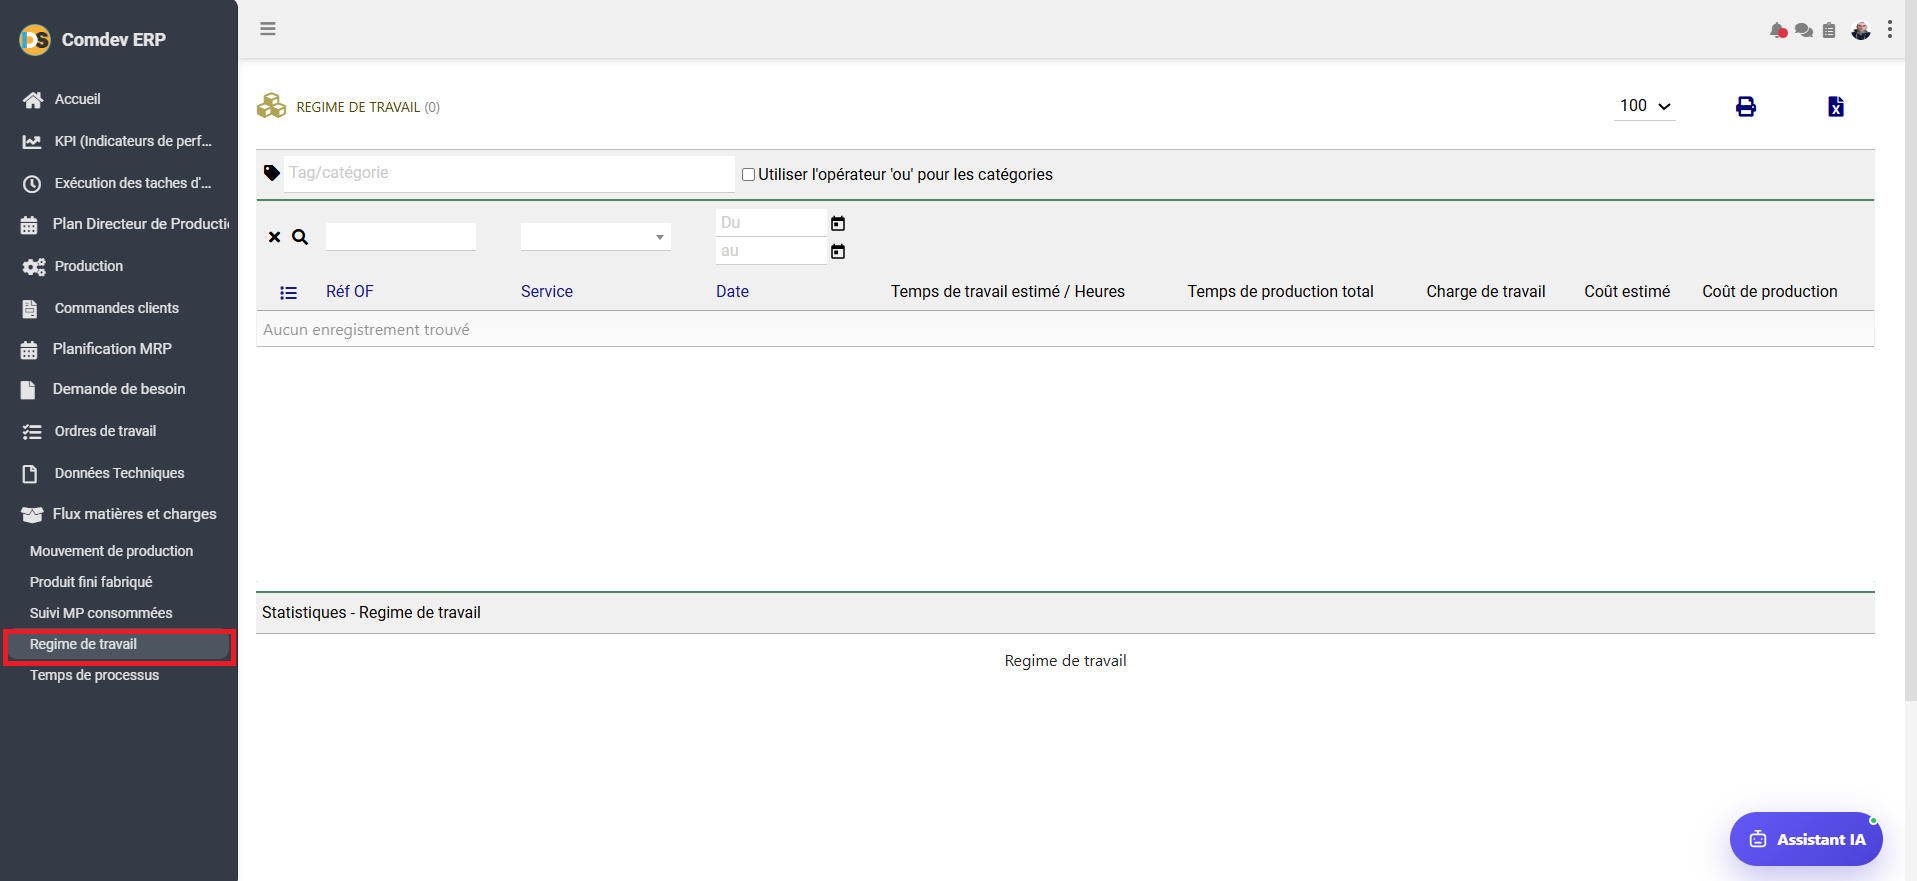The image size is (1917, 881).
Task: Toggle the hamburger sidebar menu
Action: click(x=268, y=29)
